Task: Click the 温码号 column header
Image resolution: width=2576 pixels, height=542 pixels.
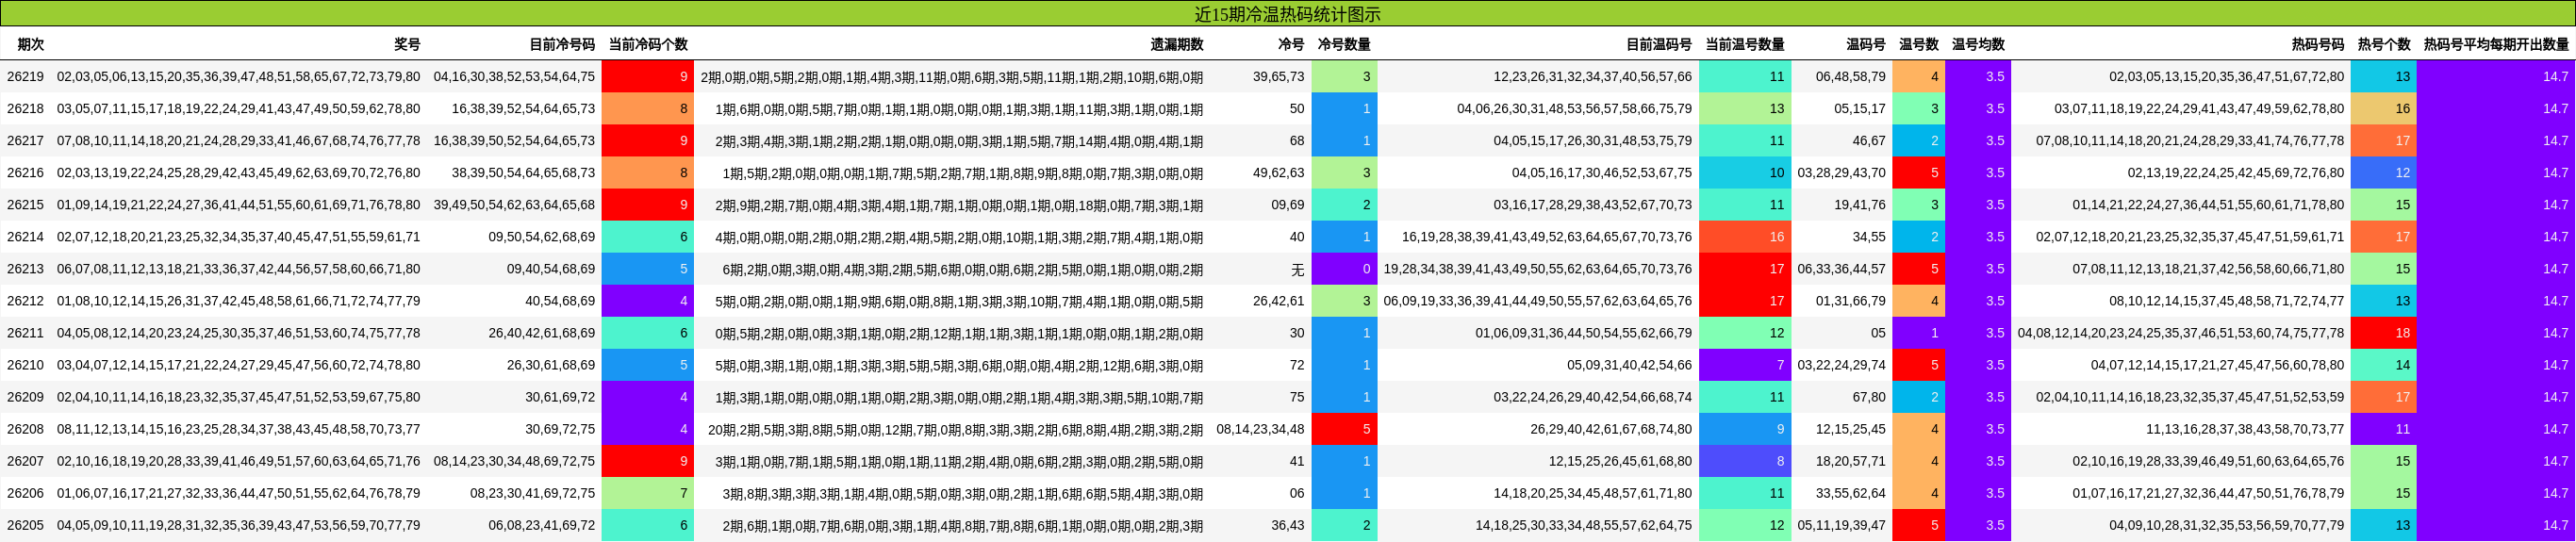Action: pos(1866,45)
